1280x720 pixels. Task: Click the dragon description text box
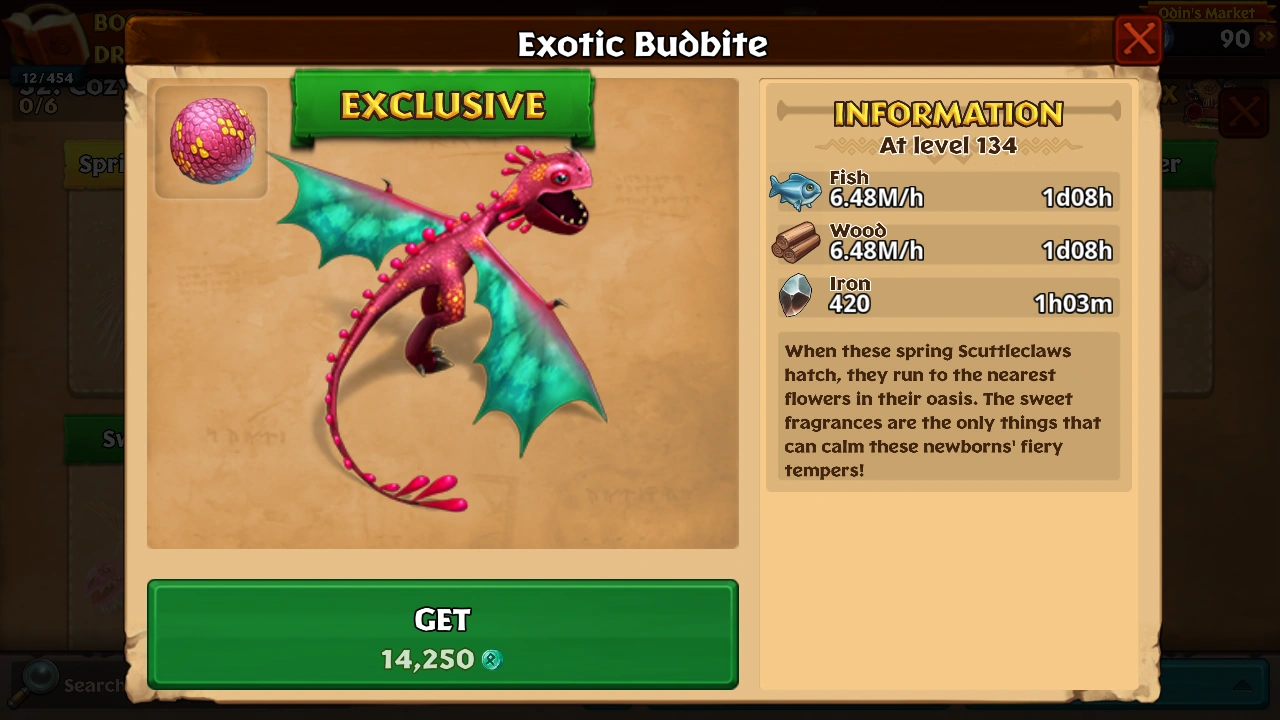[948, 410]
